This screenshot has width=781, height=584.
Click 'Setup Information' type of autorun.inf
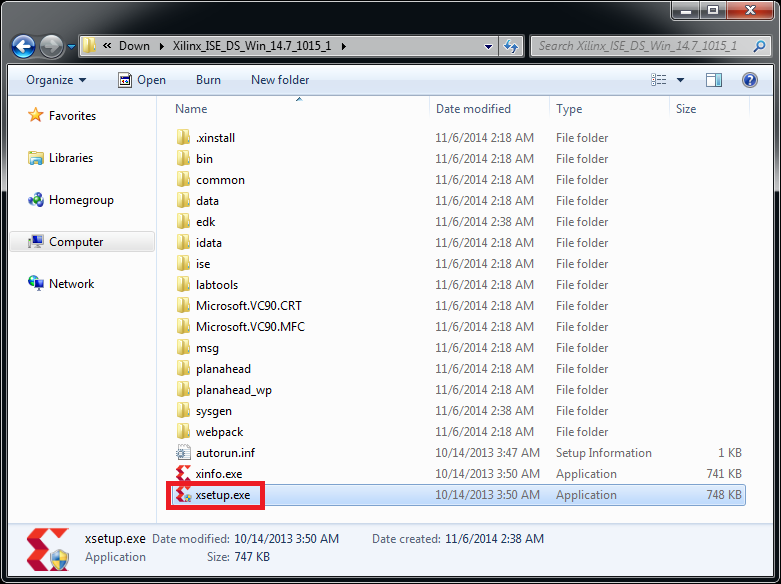(604, 453)
